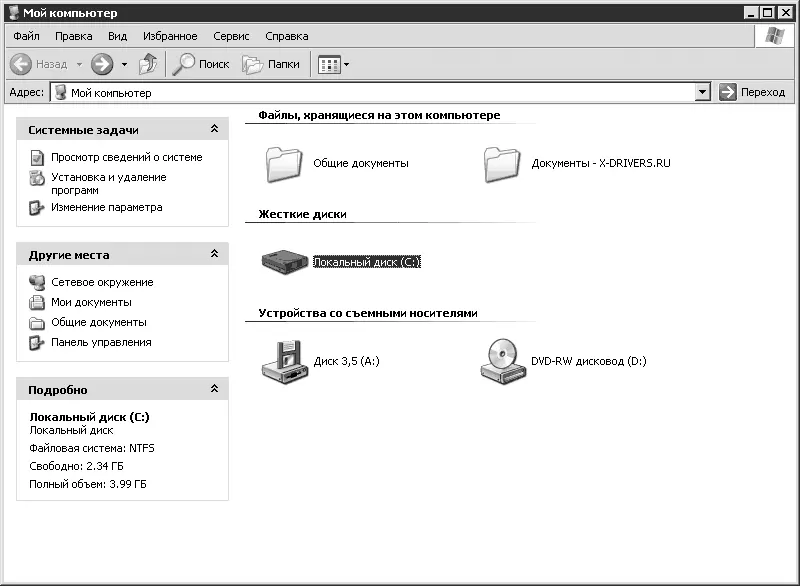Open the Избранное menu
Image resolution: width=800 pixels, height=586 pixels.
pos(170,36)
